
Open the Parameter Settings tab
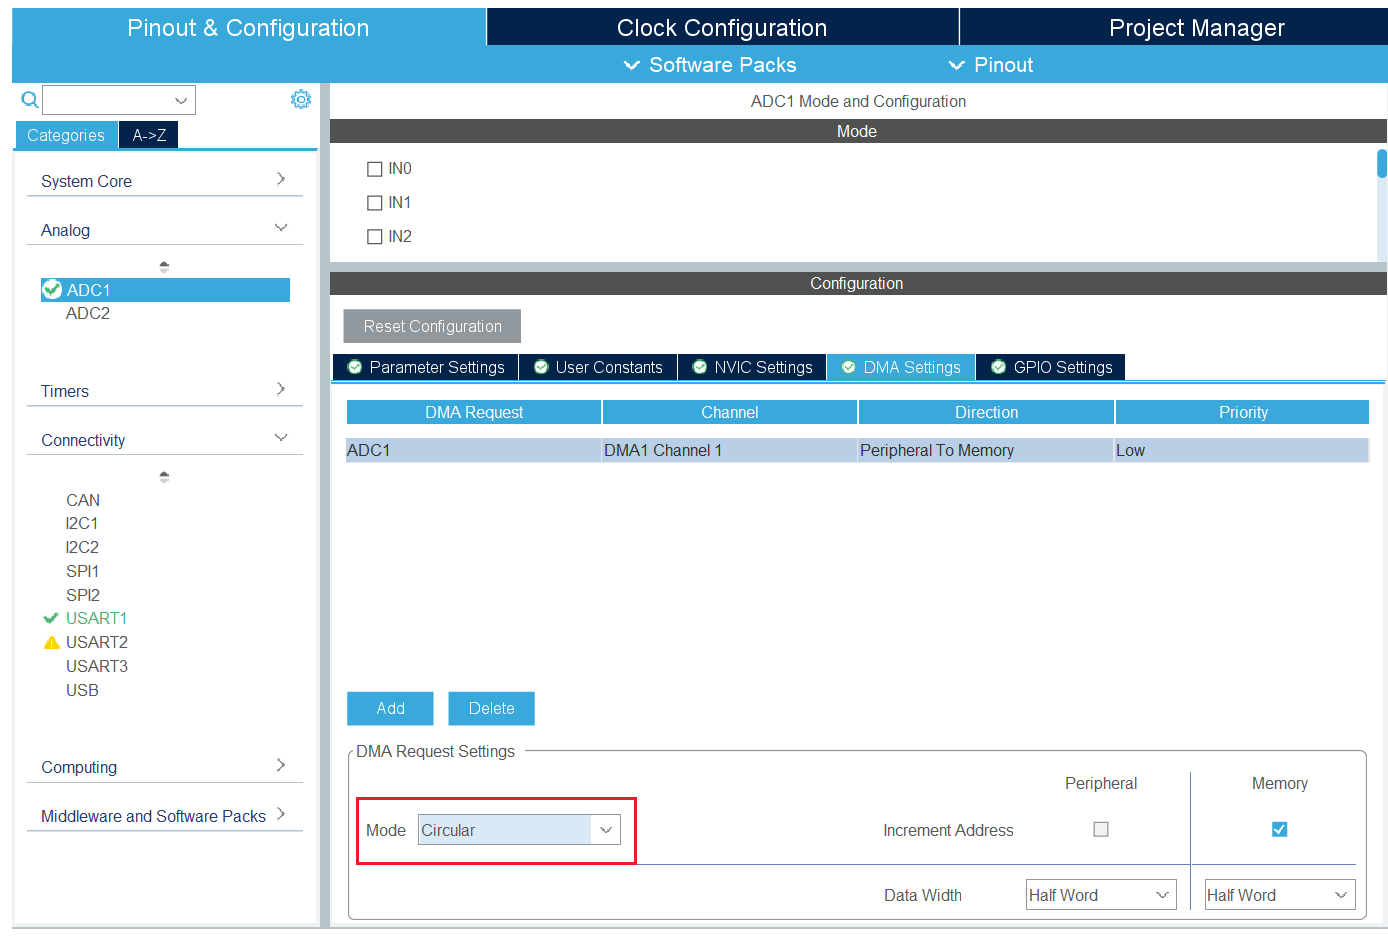point(426,367)
